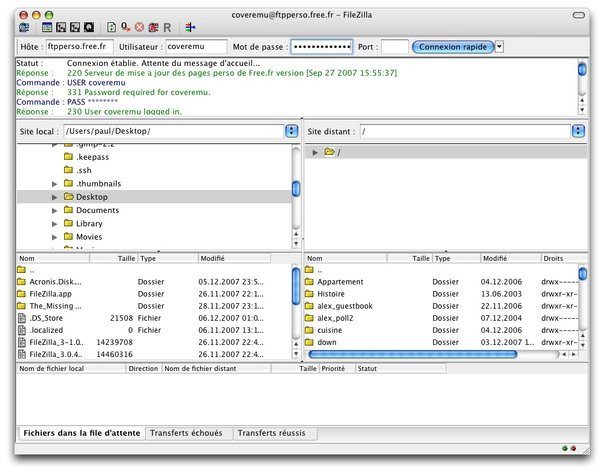
Task: Select the FileZilla_3.0.4.. file row
Action: coord(153,354)
